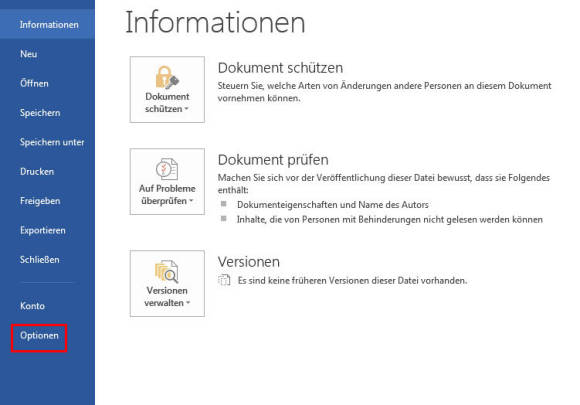Click the versions magnifier documents icon
Viewport: 580px width, 405px height.
coord(167,271)
